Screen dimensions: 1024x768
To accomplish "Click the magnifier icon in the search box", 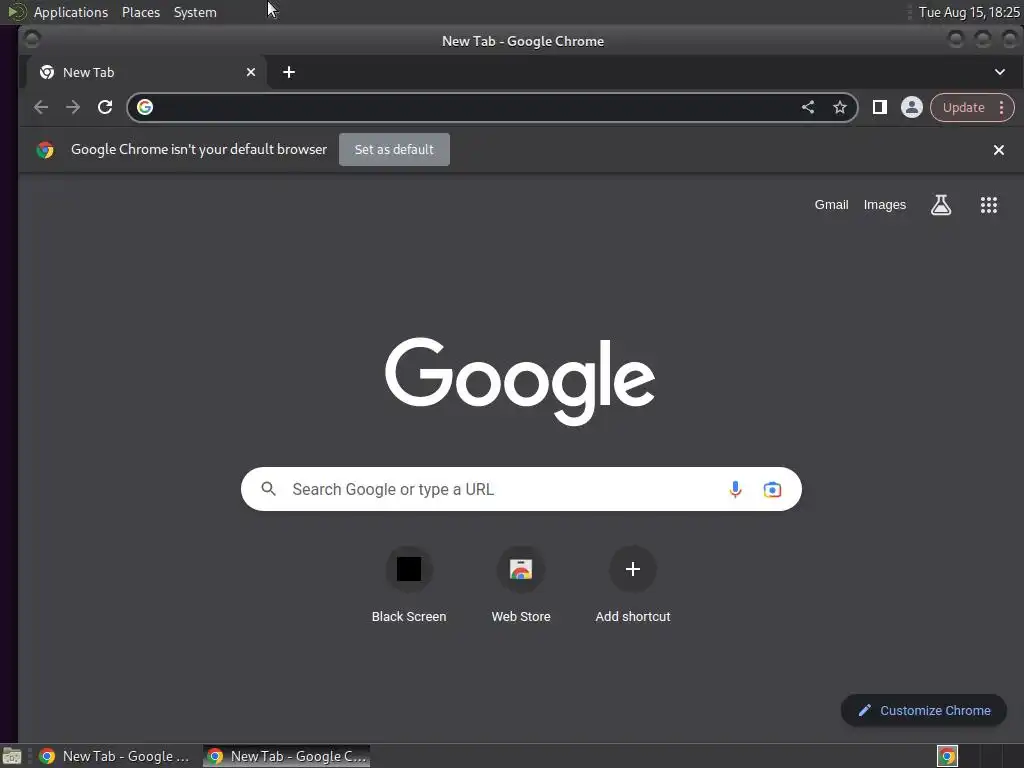I will pyautogui.click(x=268, y=488).
